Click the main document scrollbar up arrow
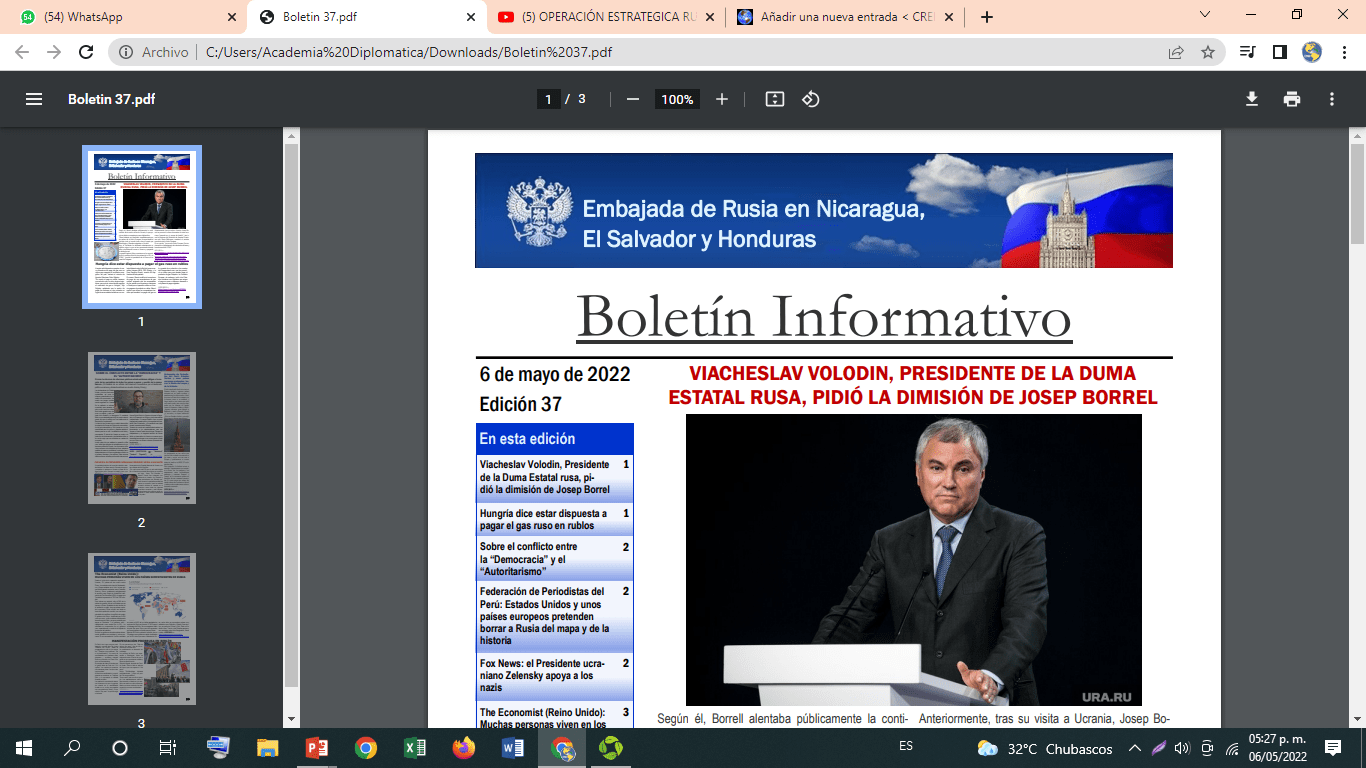 tap(1357, 135)
